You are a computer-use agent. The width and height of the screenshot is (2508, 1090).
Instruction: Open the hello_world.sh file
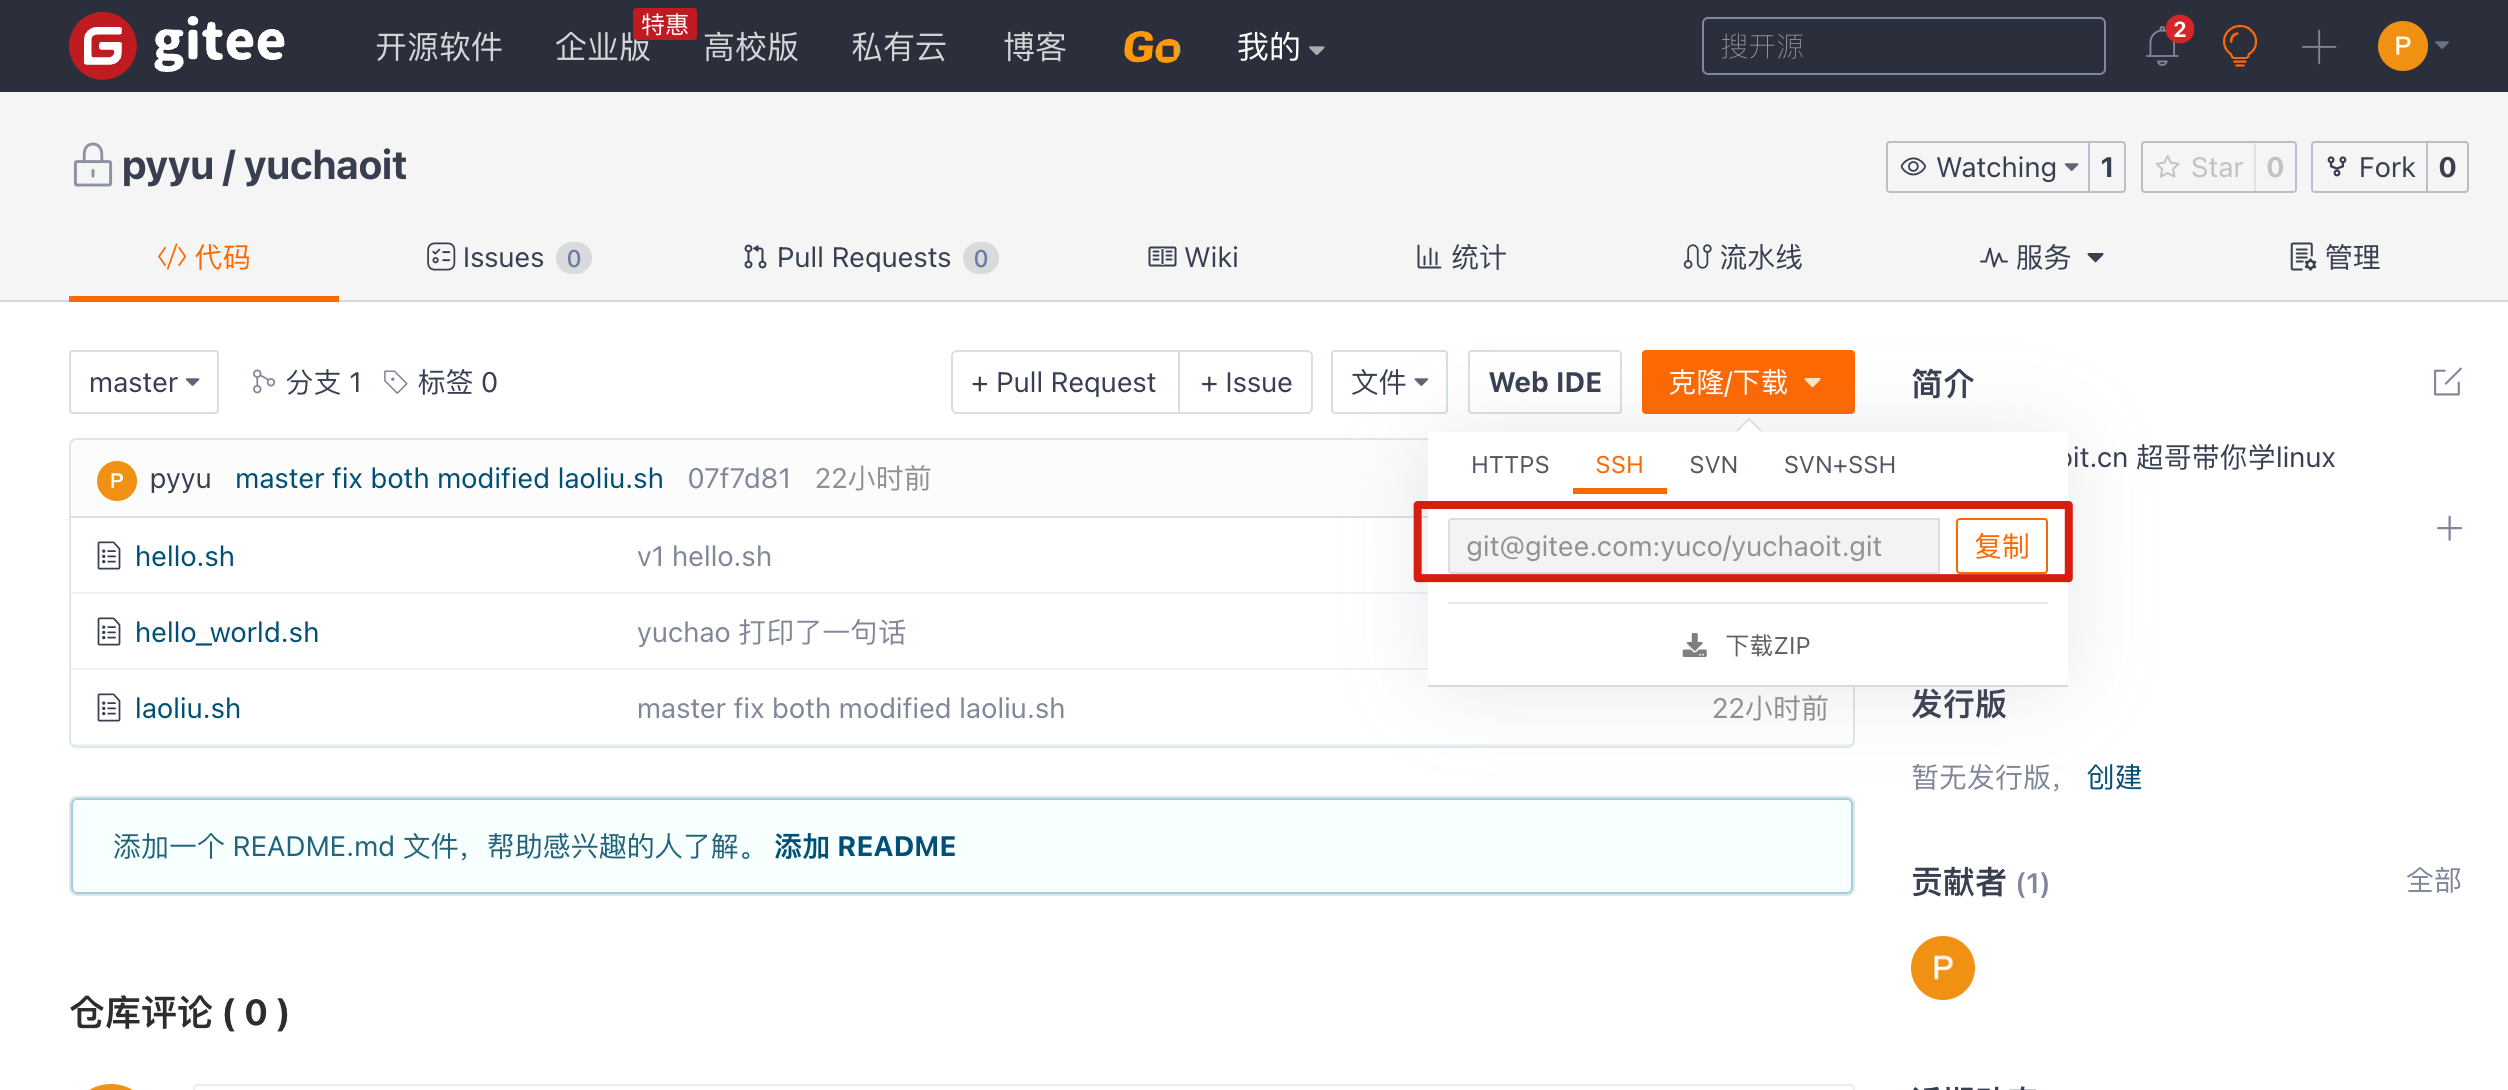[227, 632]
